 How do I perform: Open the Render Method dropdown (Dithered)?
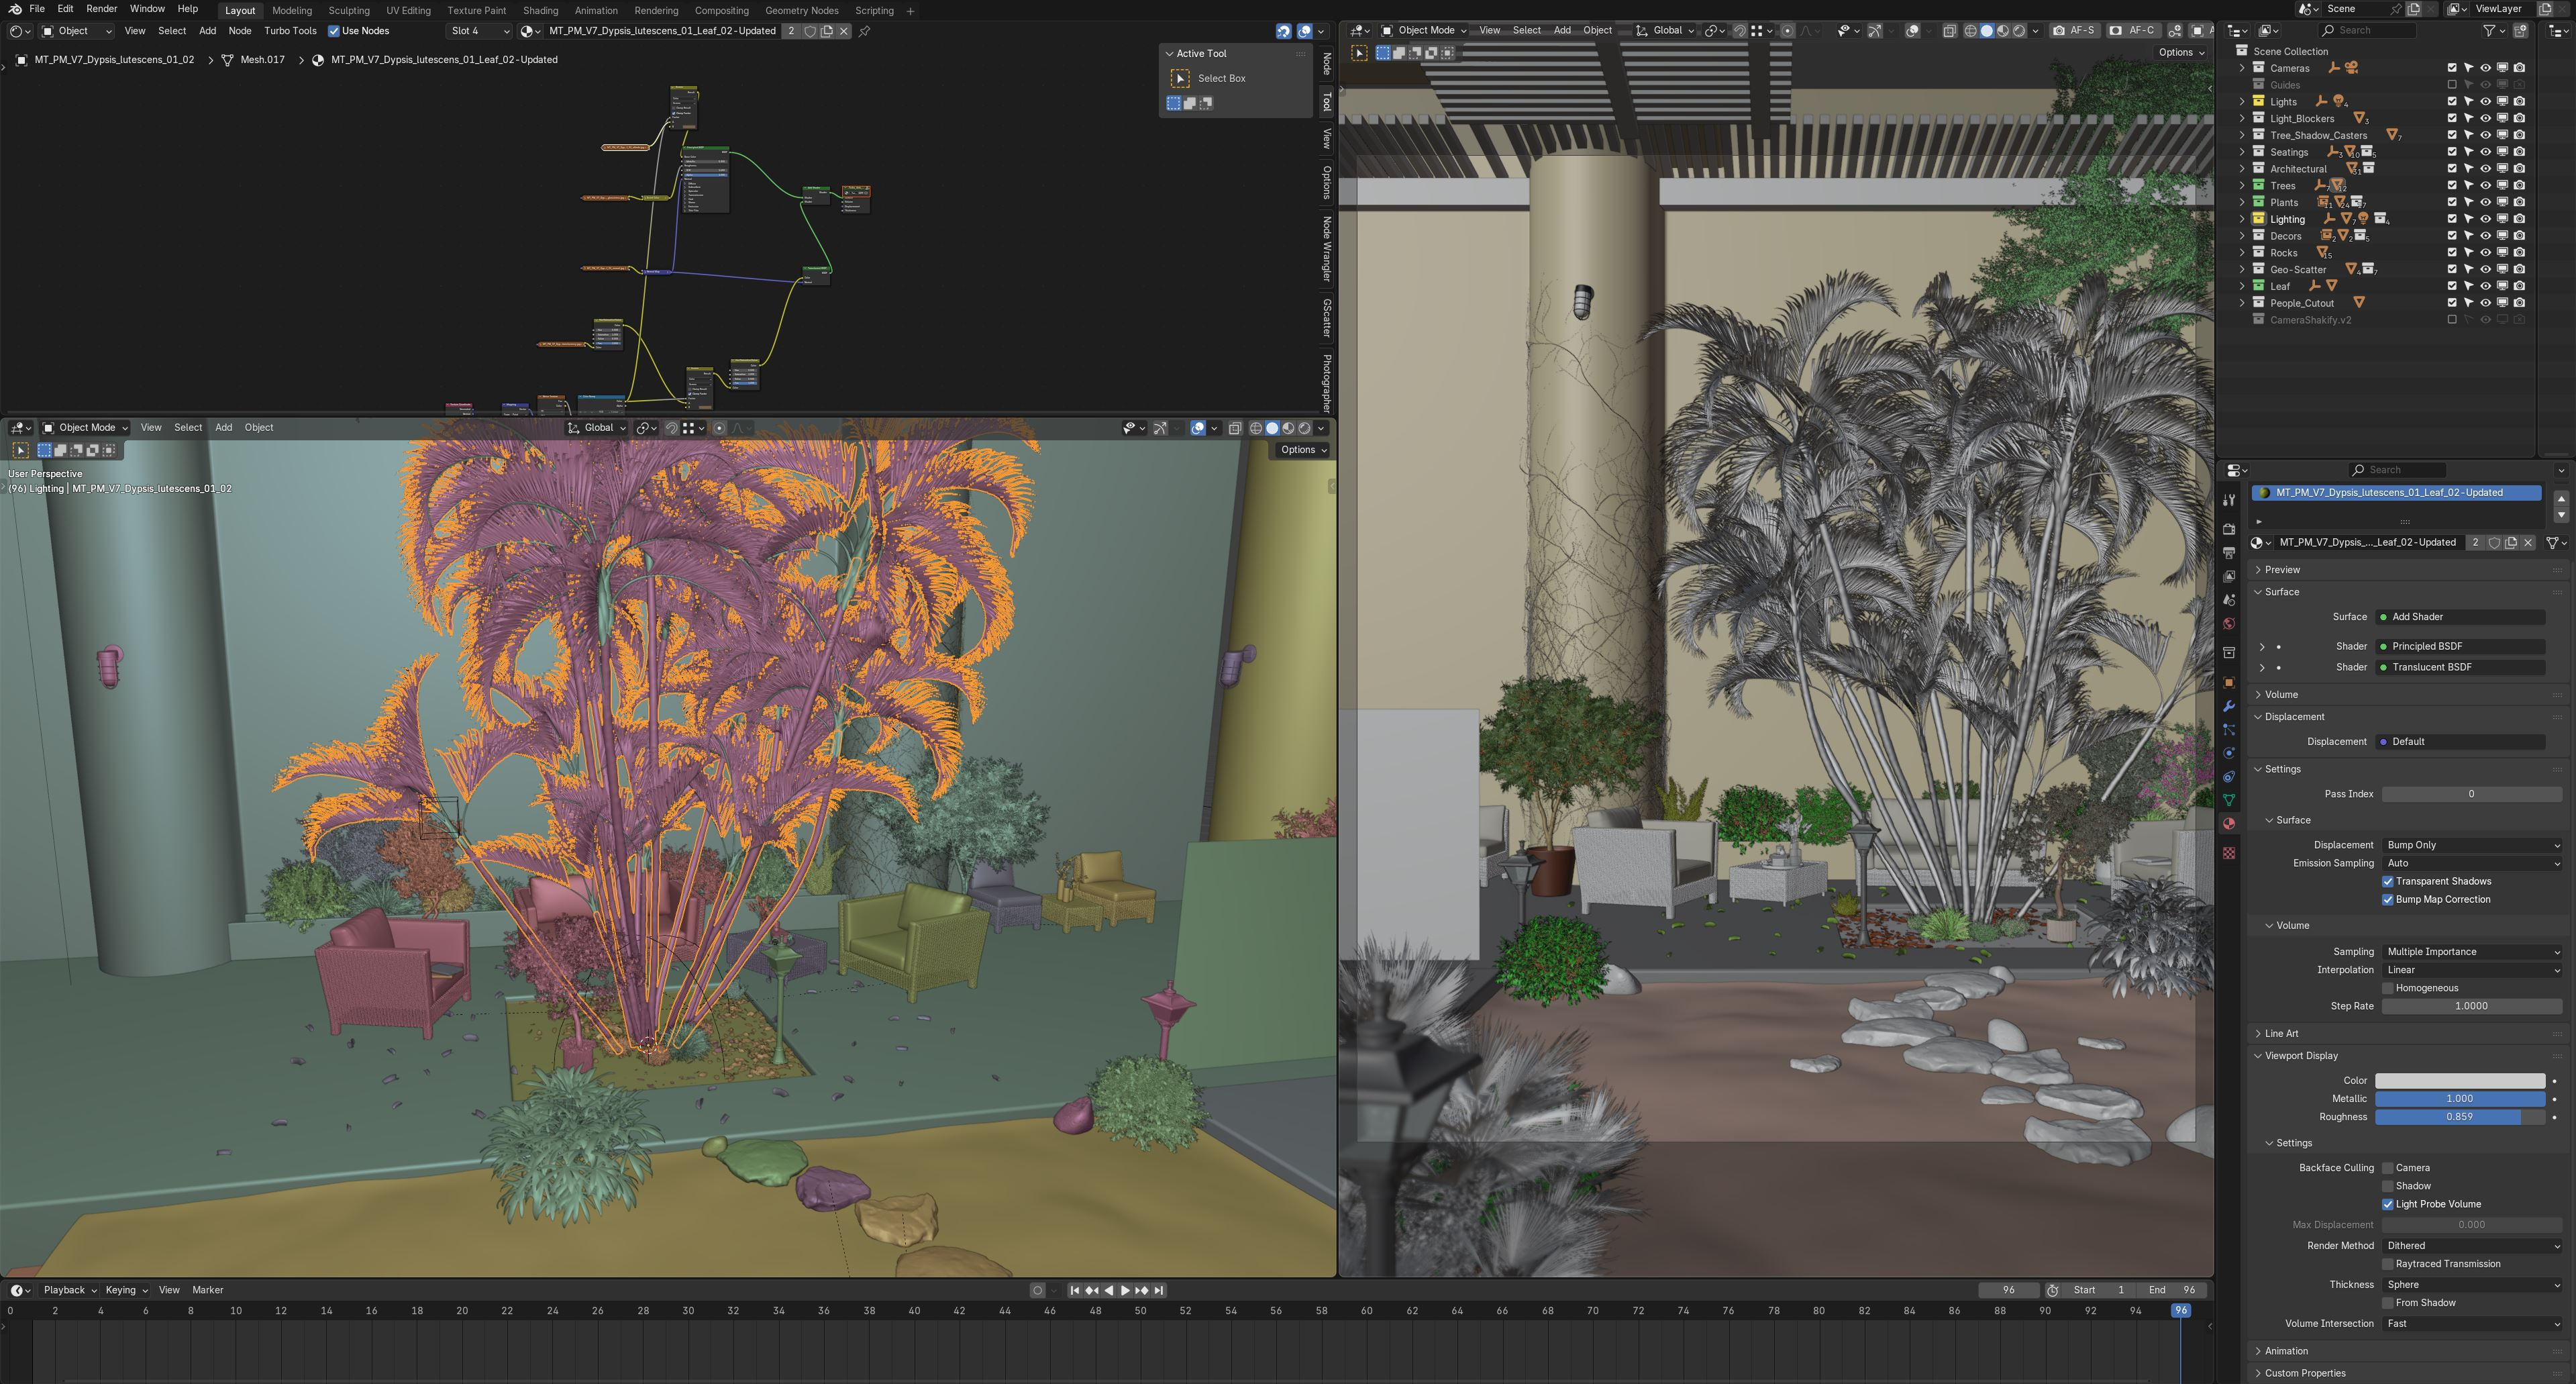point(2471,1246)
